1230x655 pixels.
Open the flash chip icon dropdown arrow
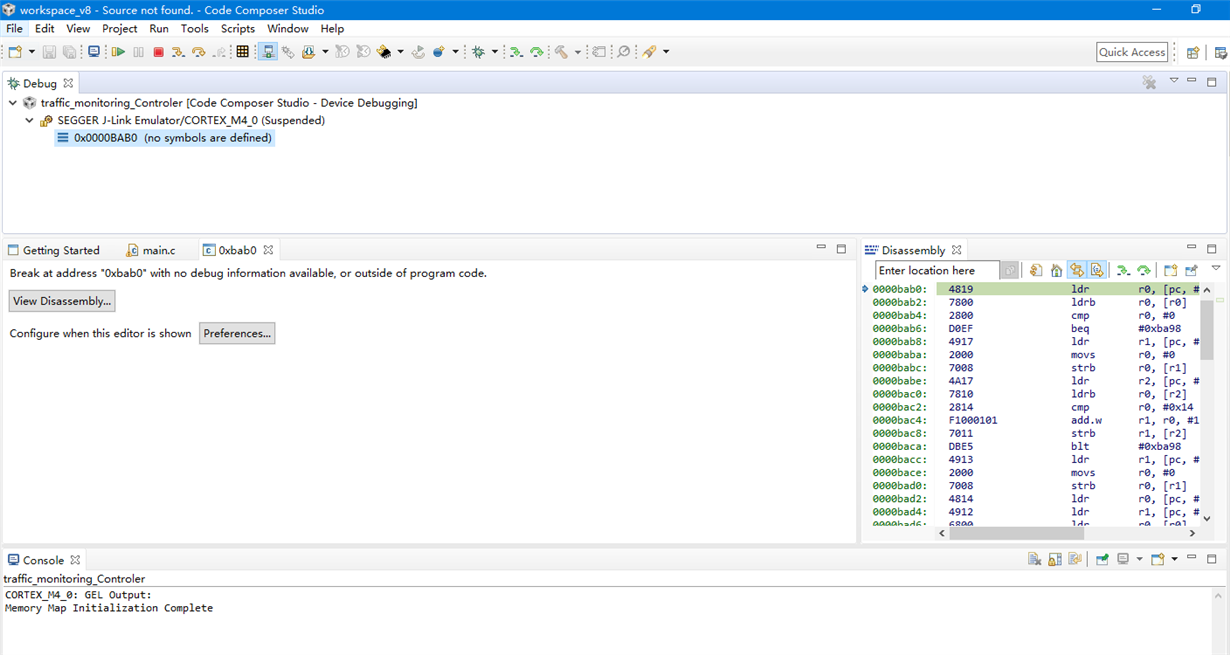400,52
